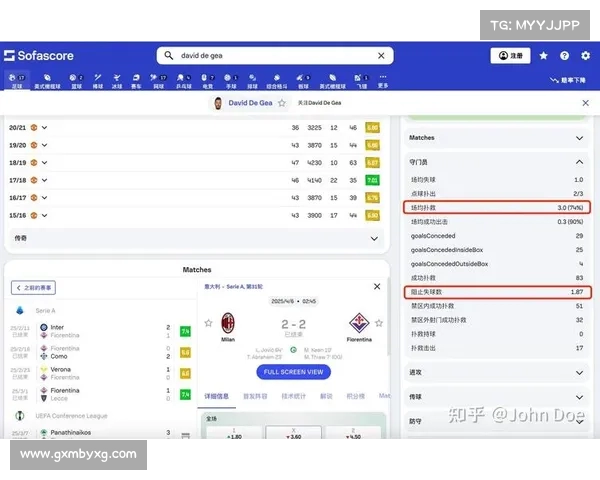Select the MMA (综合格斗) icon
The image size is (600, 480).
coord(277,81)
